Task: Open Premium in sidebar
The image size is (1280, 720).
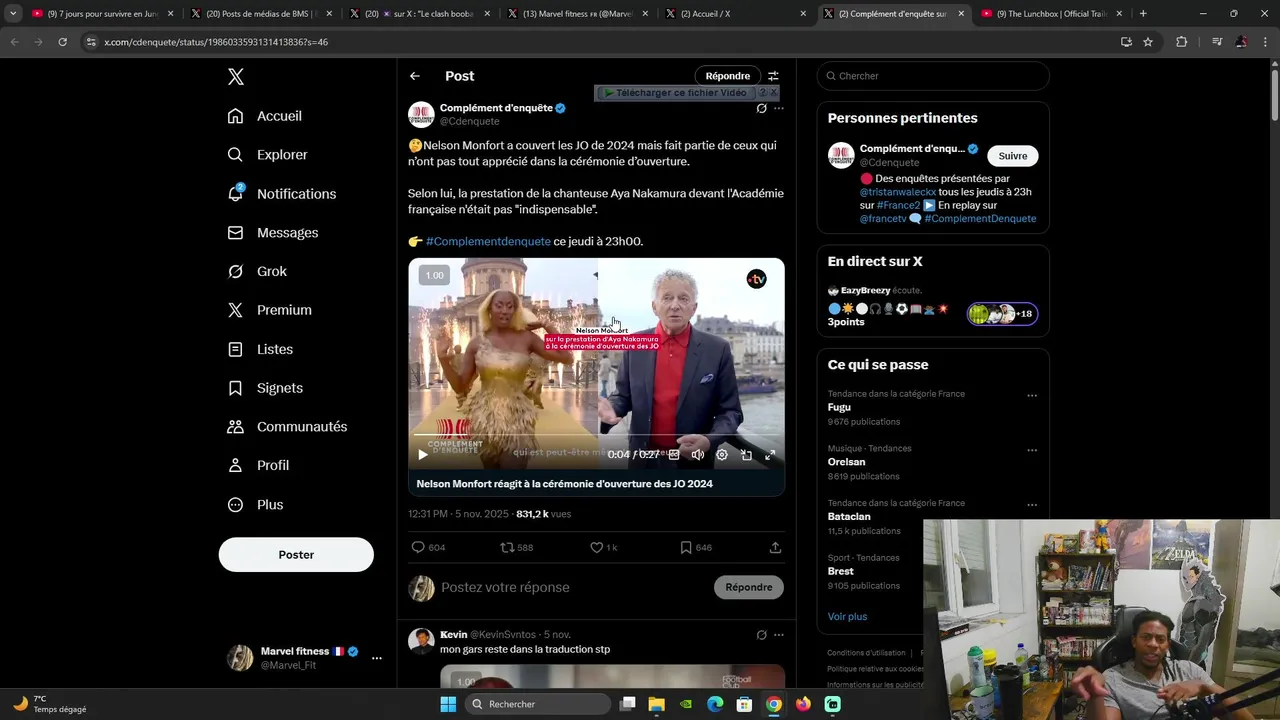Action: pyautogui.click(x=270, y=310)
